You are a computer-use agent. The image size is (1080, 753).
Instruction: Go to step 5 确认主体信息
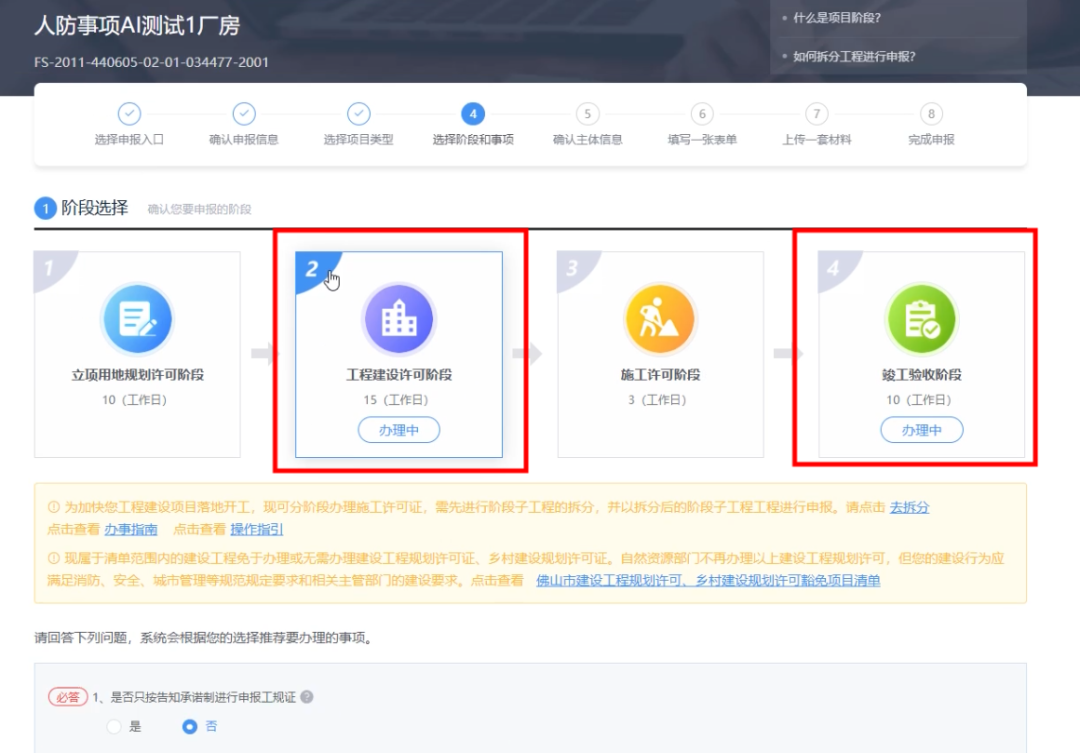587,114
